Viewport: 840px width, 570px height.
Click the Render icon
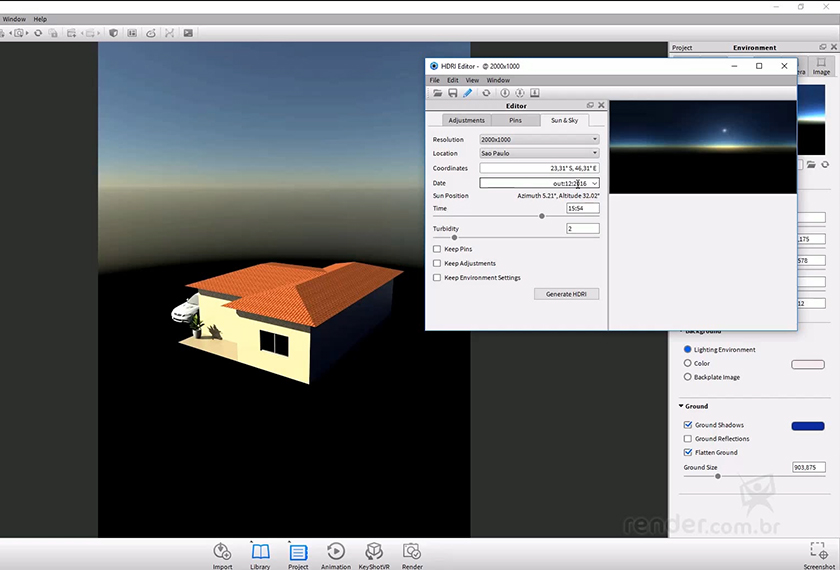click(412, 551)
